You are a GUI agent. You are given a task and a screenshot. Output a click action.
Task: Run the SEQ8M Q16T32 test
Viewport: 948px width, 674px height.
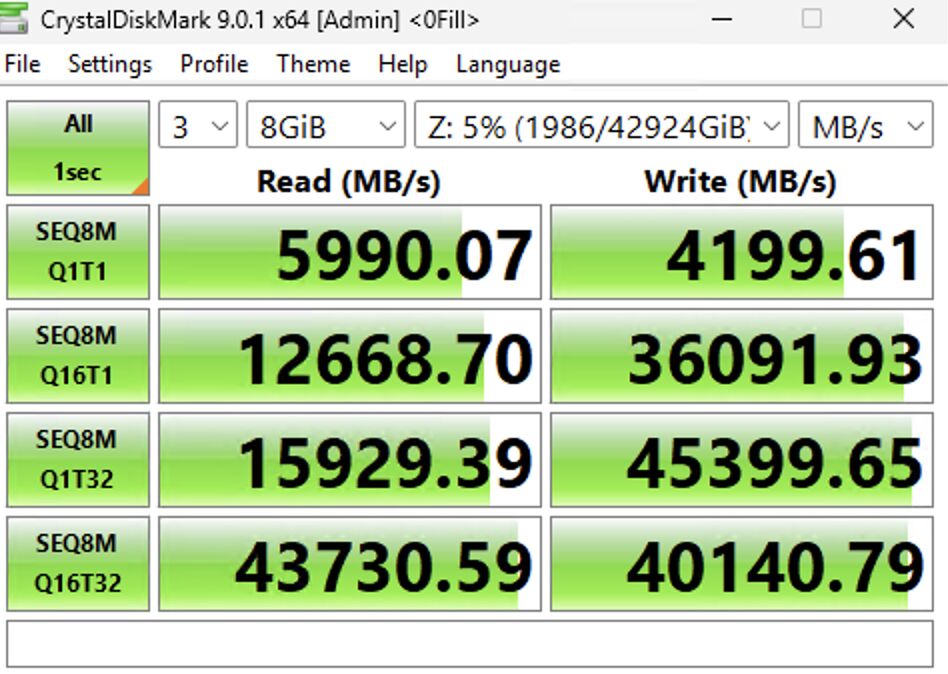[77, 564]
